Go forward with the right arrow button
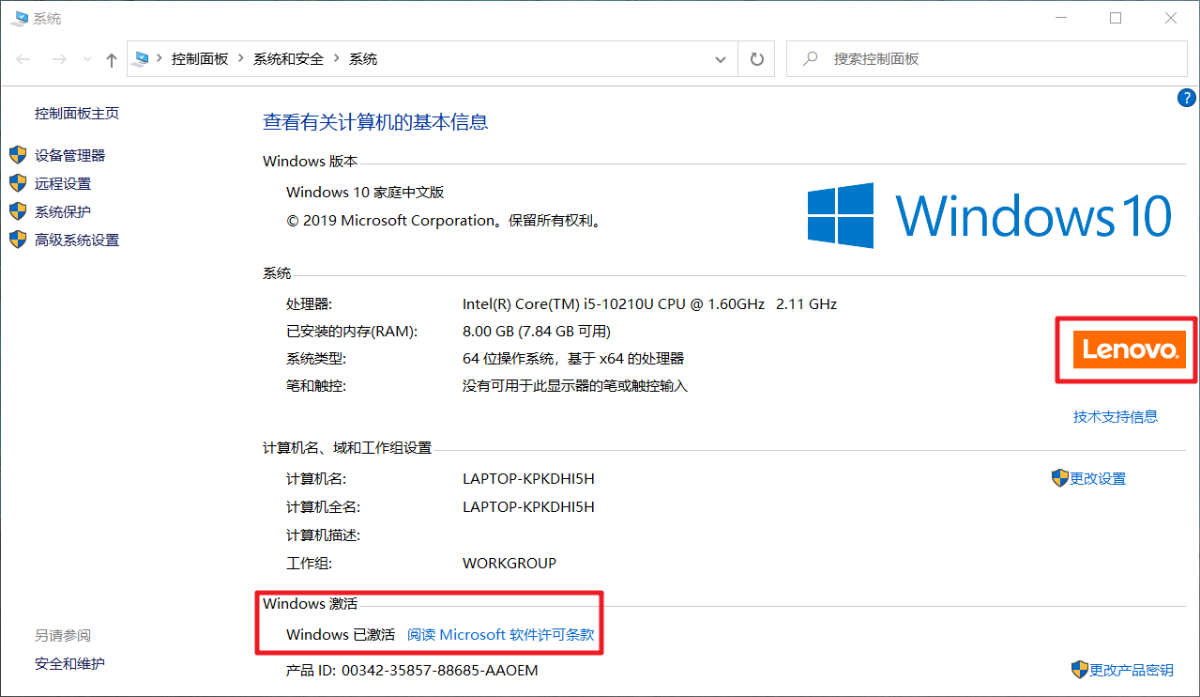Screen dimensions: 1200x697 (x=59, y=60)
